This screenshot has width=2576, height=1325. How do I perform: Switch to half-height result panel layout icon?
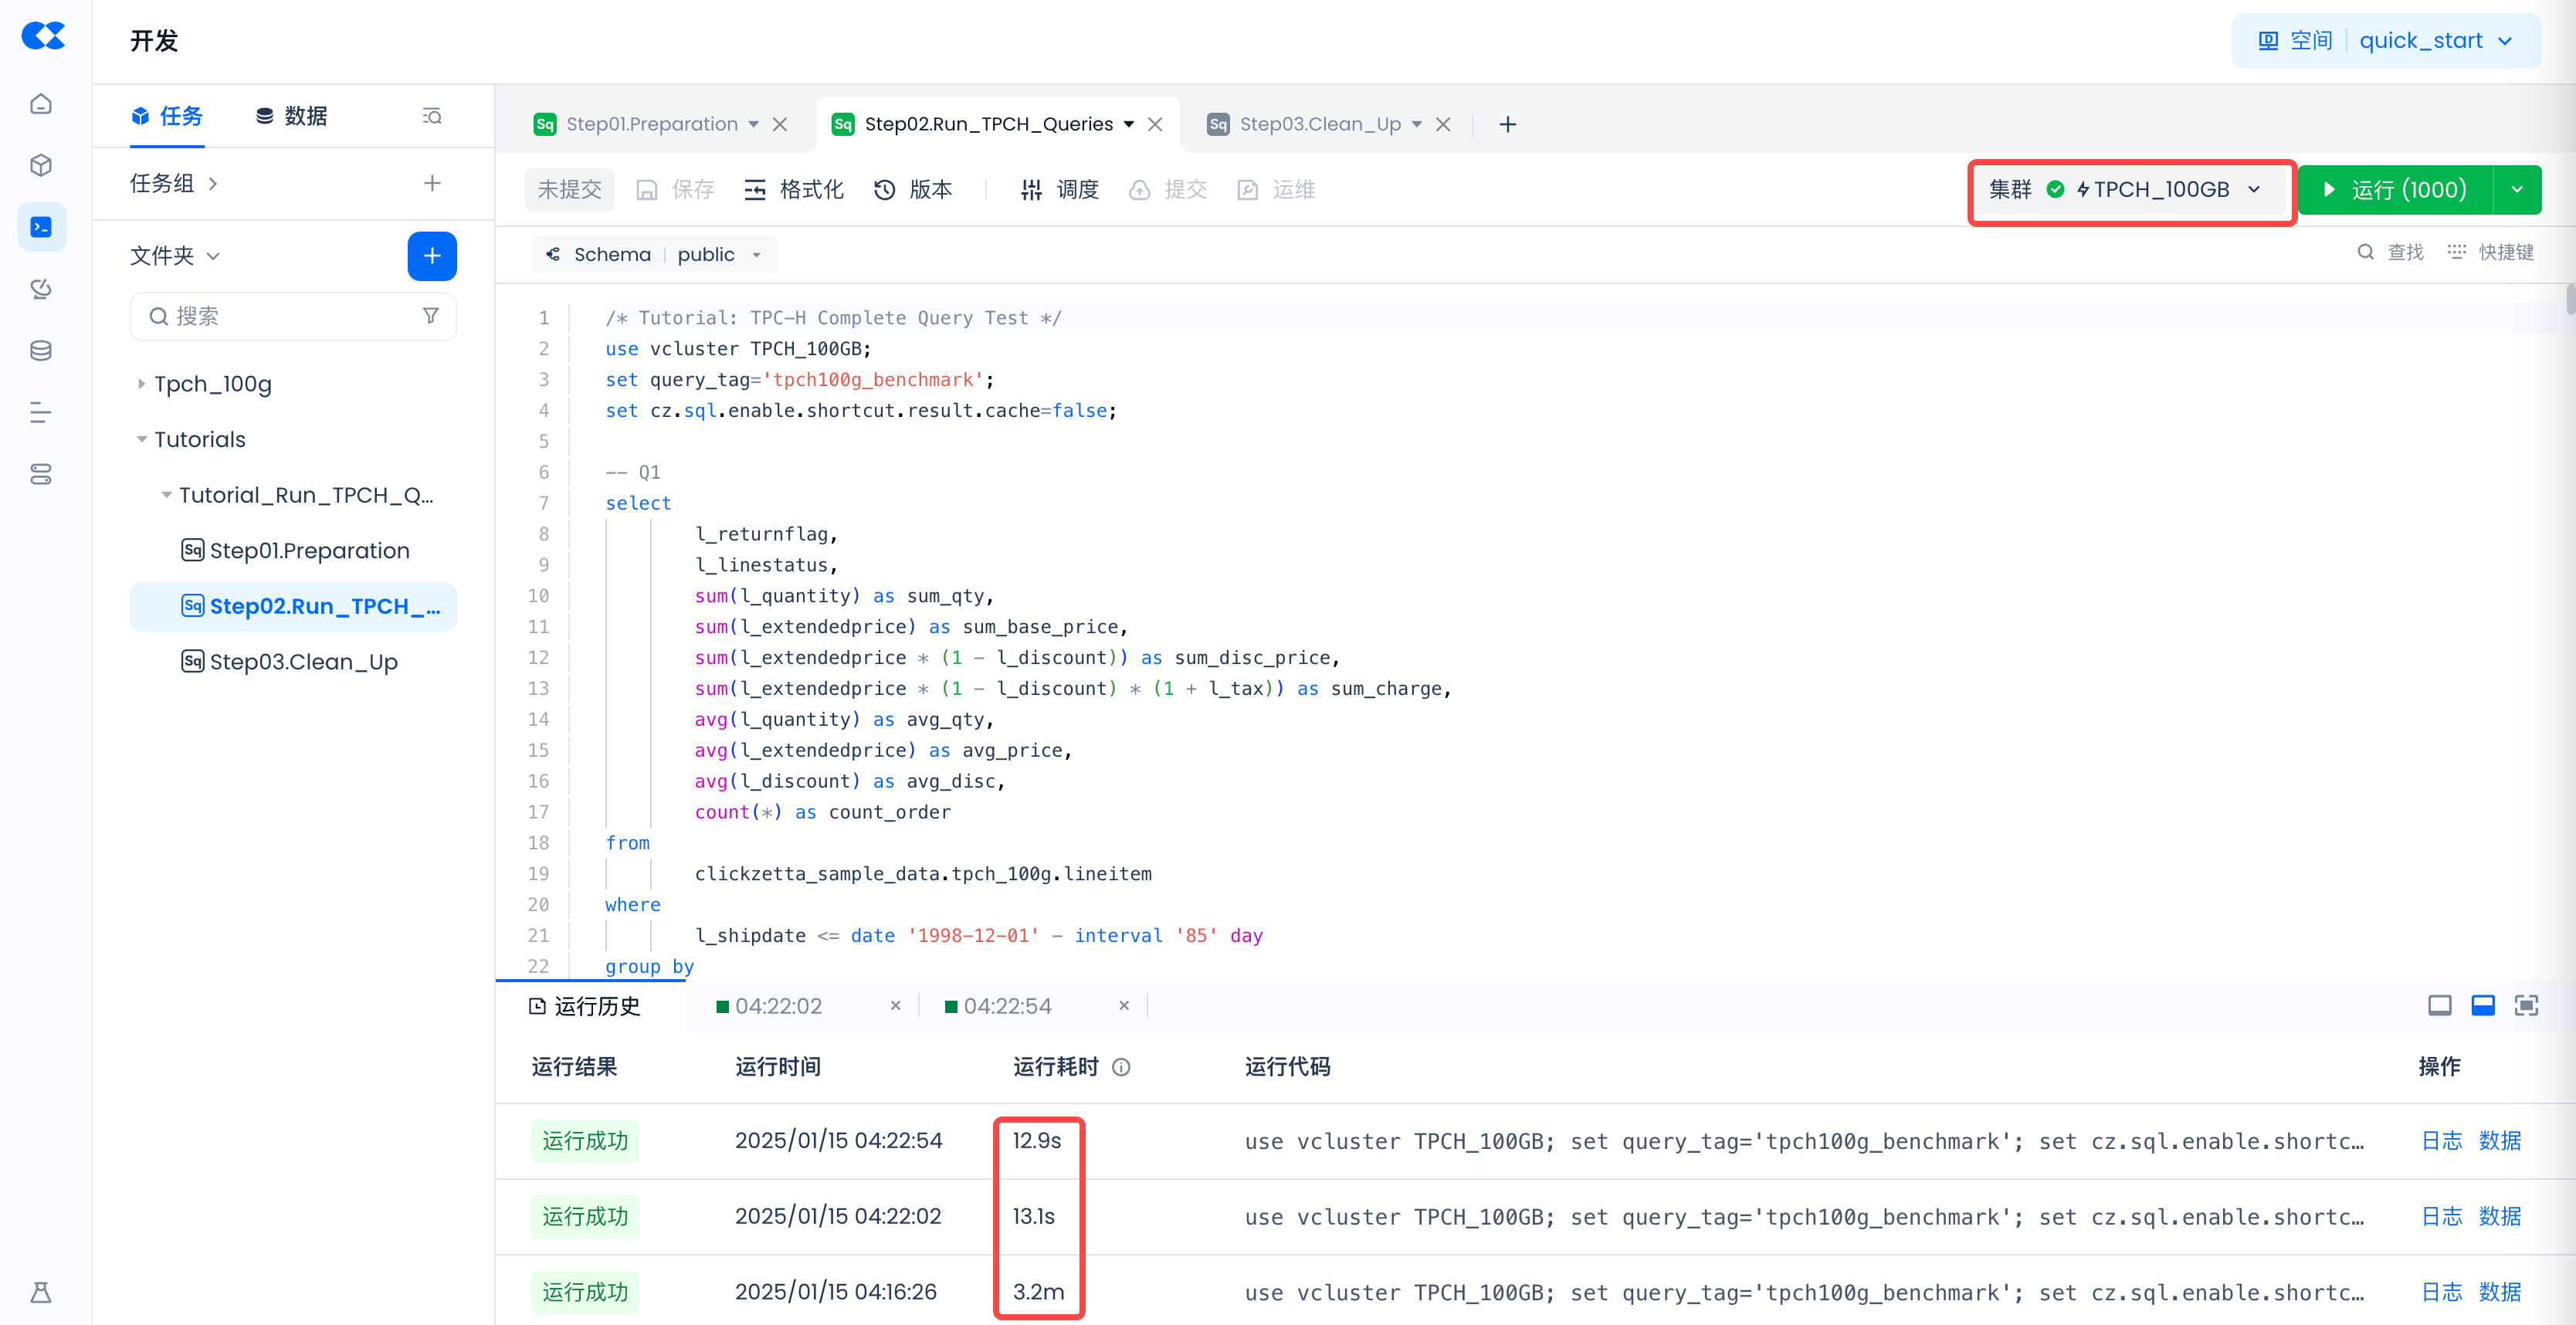pyautogui.click(x=2483, y=1005)
